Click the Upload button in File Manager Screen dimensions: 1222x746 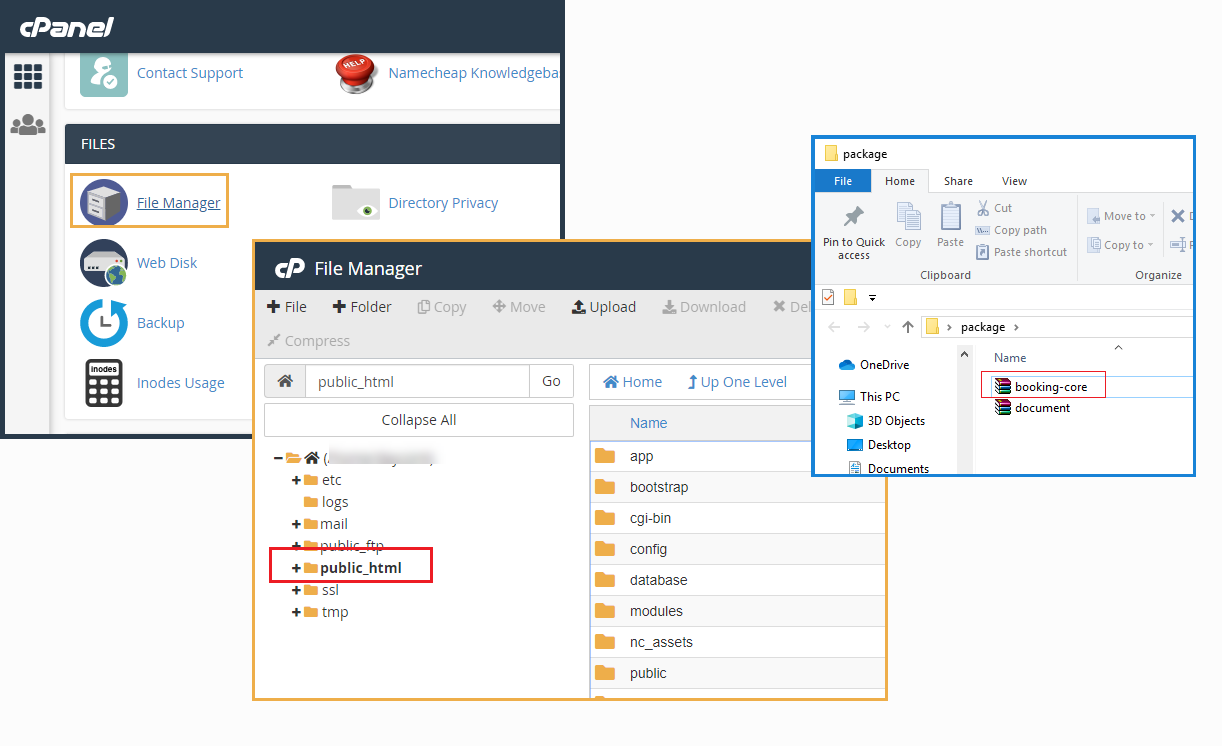pyautogui.click(x=604, y=307)
